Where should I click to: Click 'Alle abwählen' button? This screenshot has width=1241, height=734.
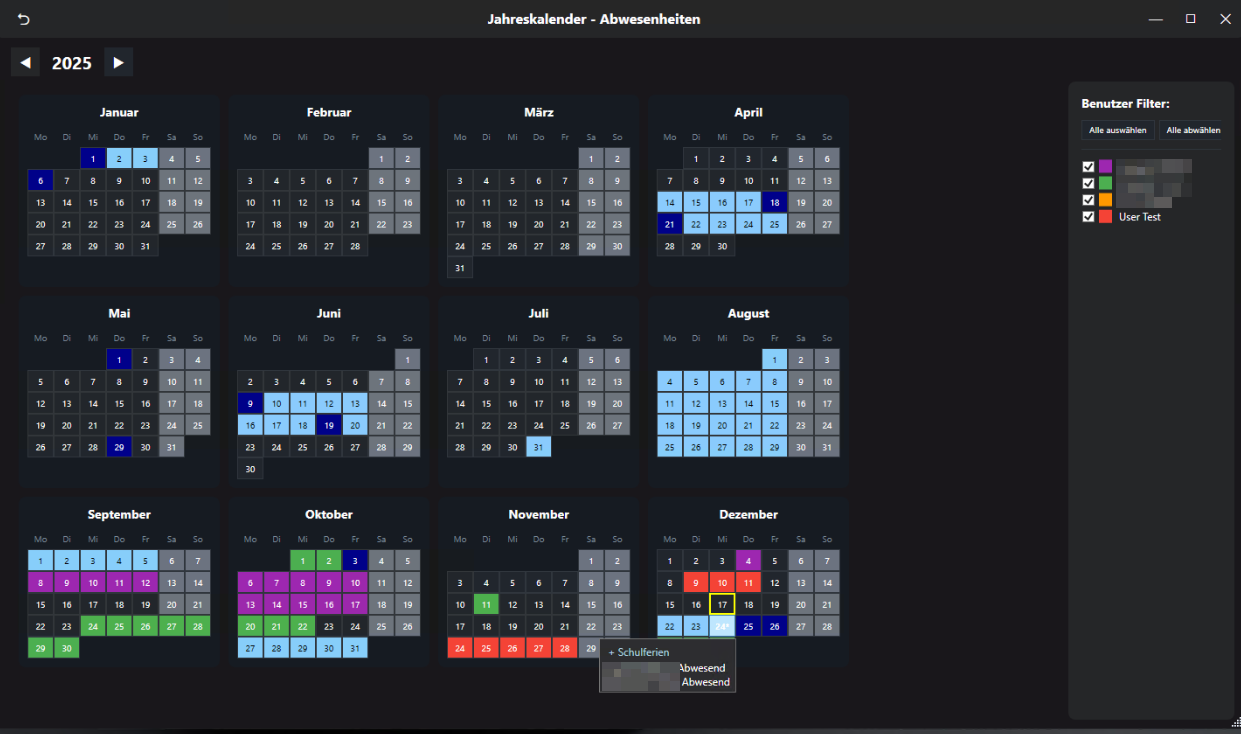tap(1193, 130)
